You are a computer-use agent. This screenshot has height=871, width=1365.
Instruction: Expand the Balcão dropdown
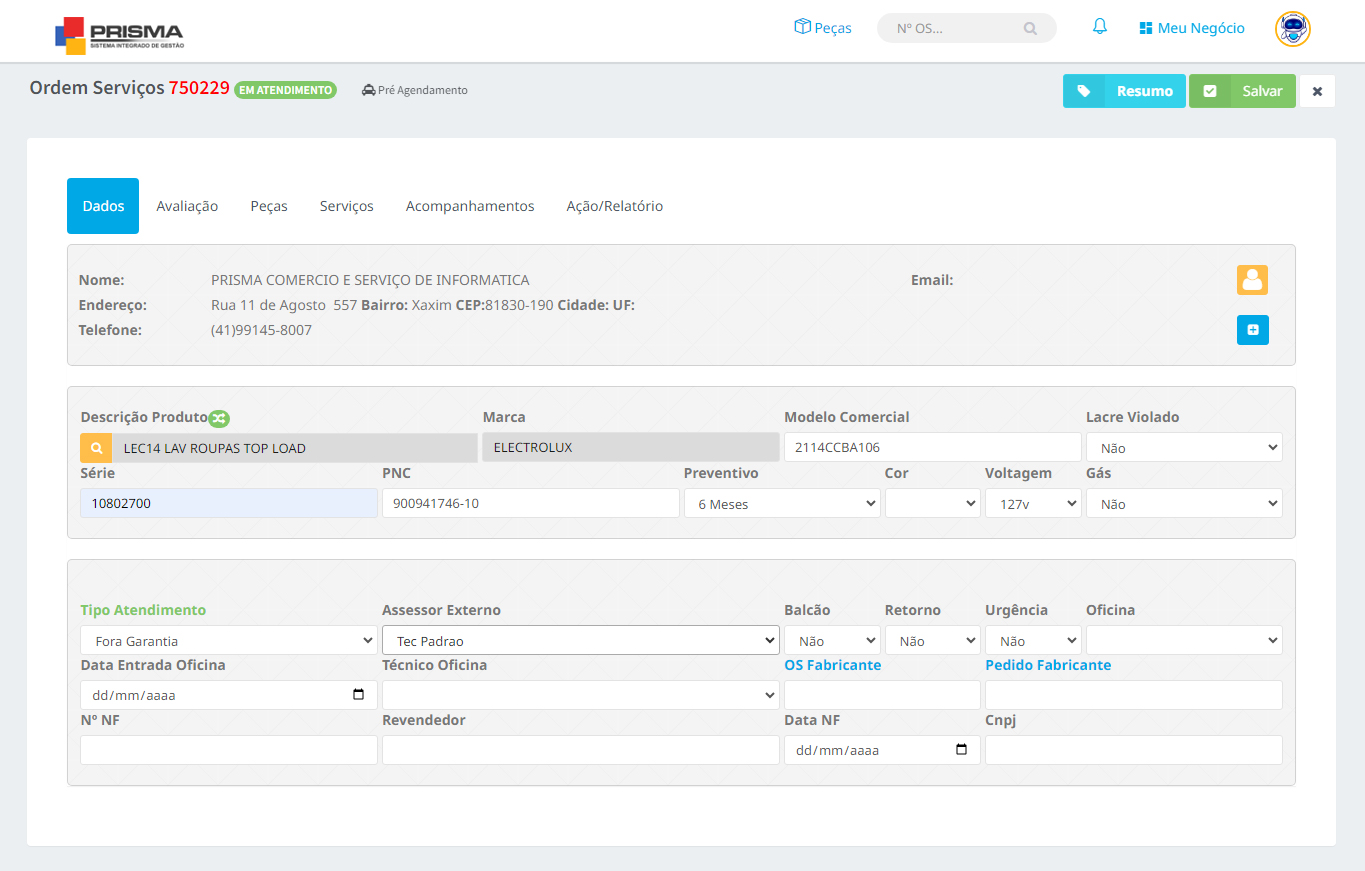[832, 641]
